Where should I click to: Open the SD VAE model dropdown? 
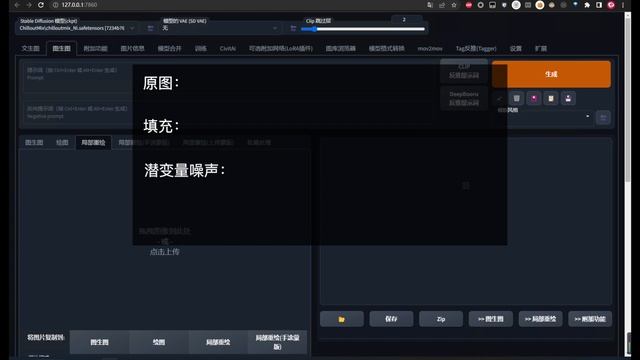(220, 28)
